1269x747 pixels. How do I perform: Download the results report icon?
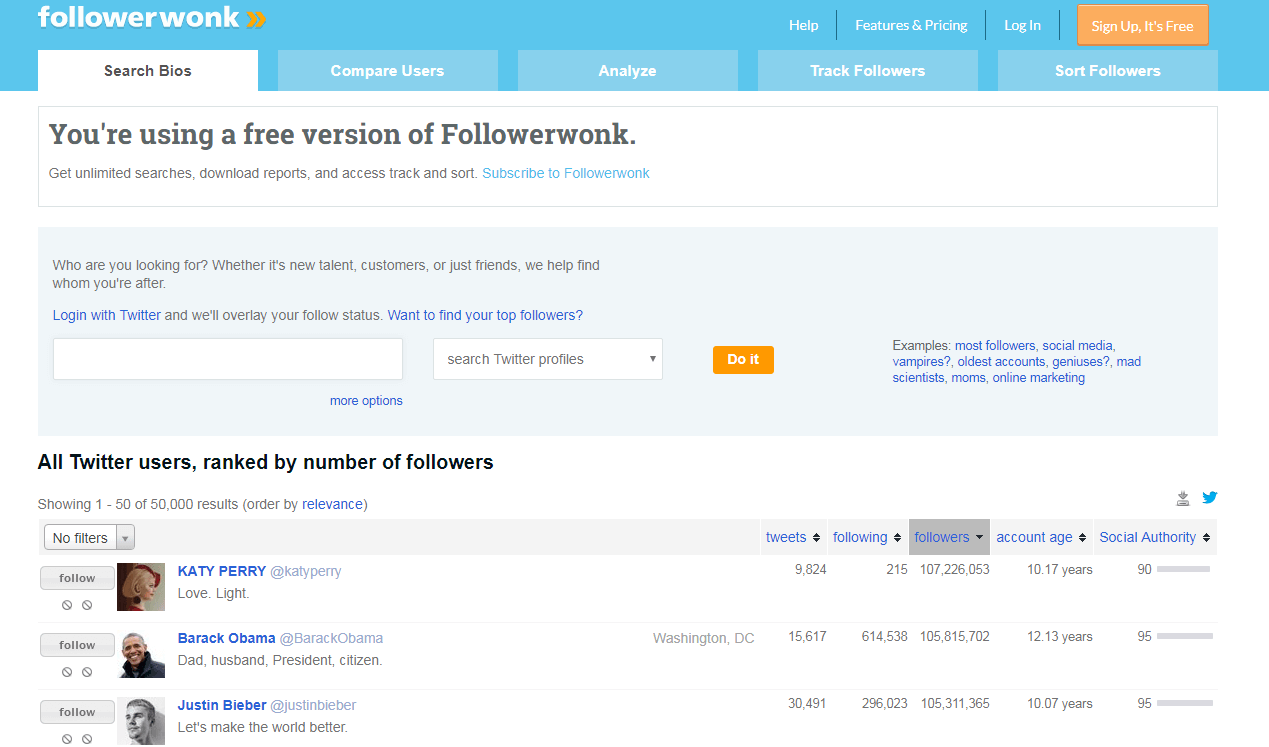click(x=1183, y=498)
